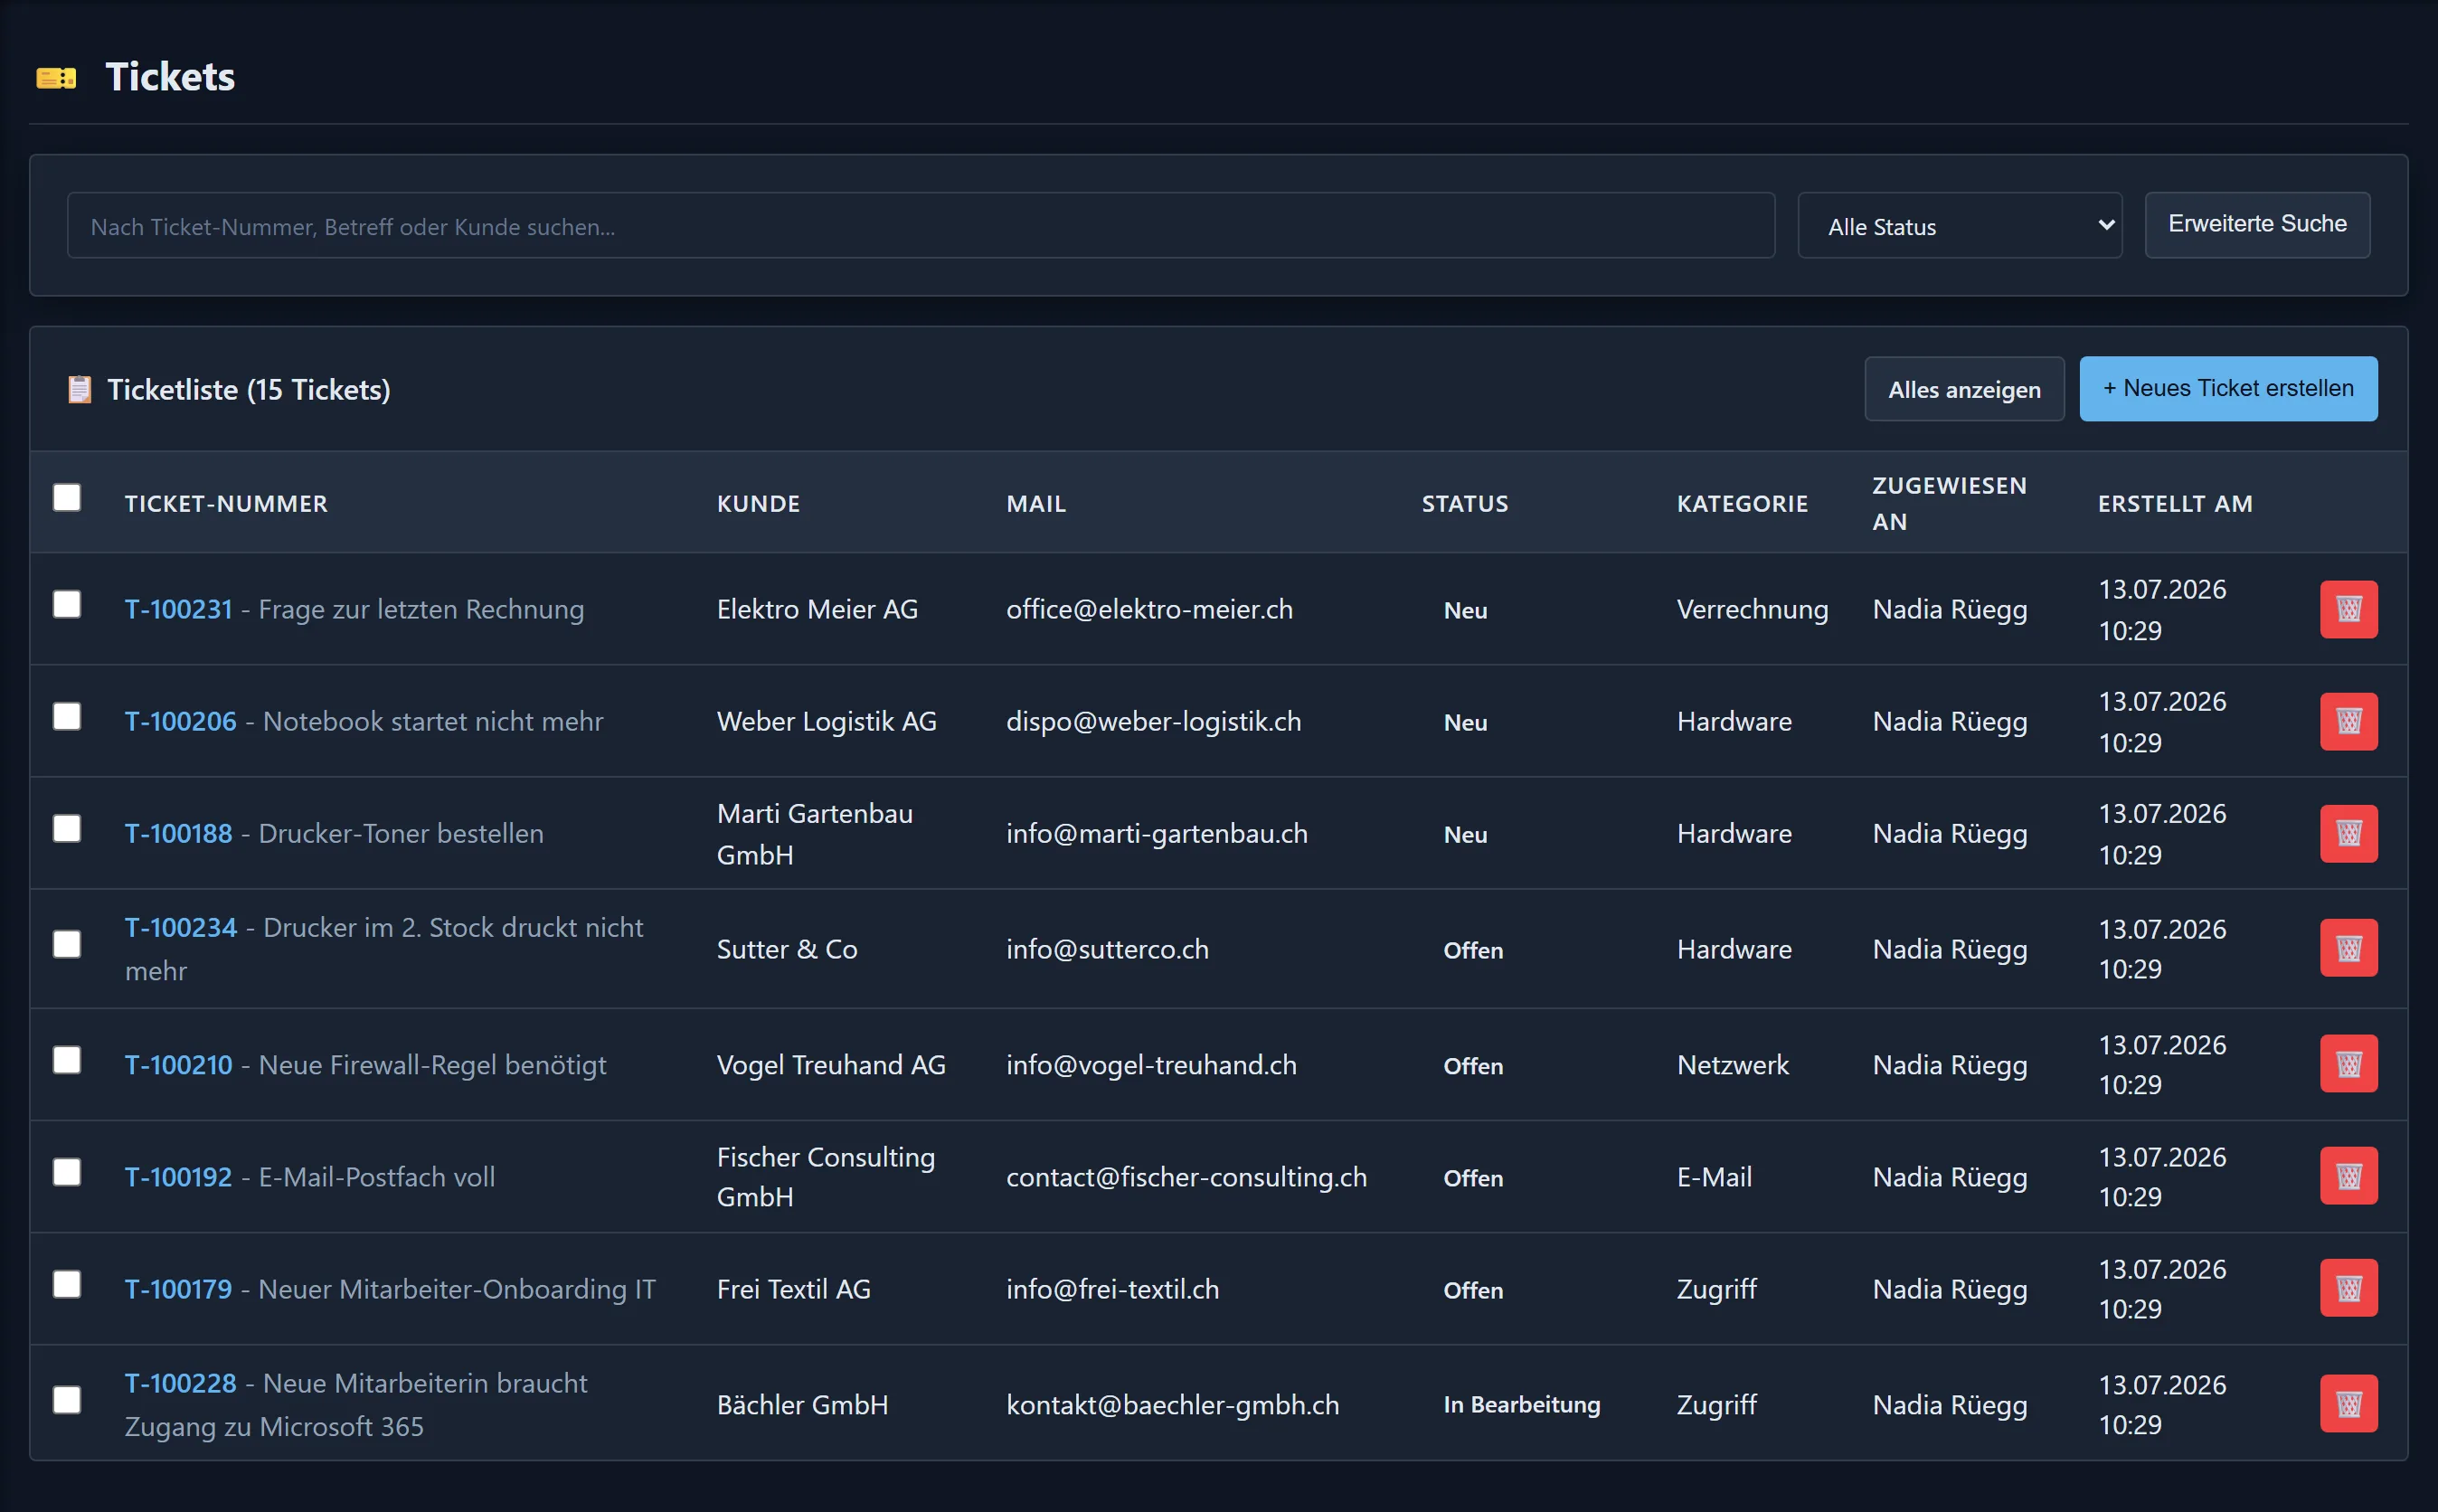The height and width of the screenshot is (1512, 2438).
Task: Select customer Bächler GmbH
Action: click(x=802, y=1405)
